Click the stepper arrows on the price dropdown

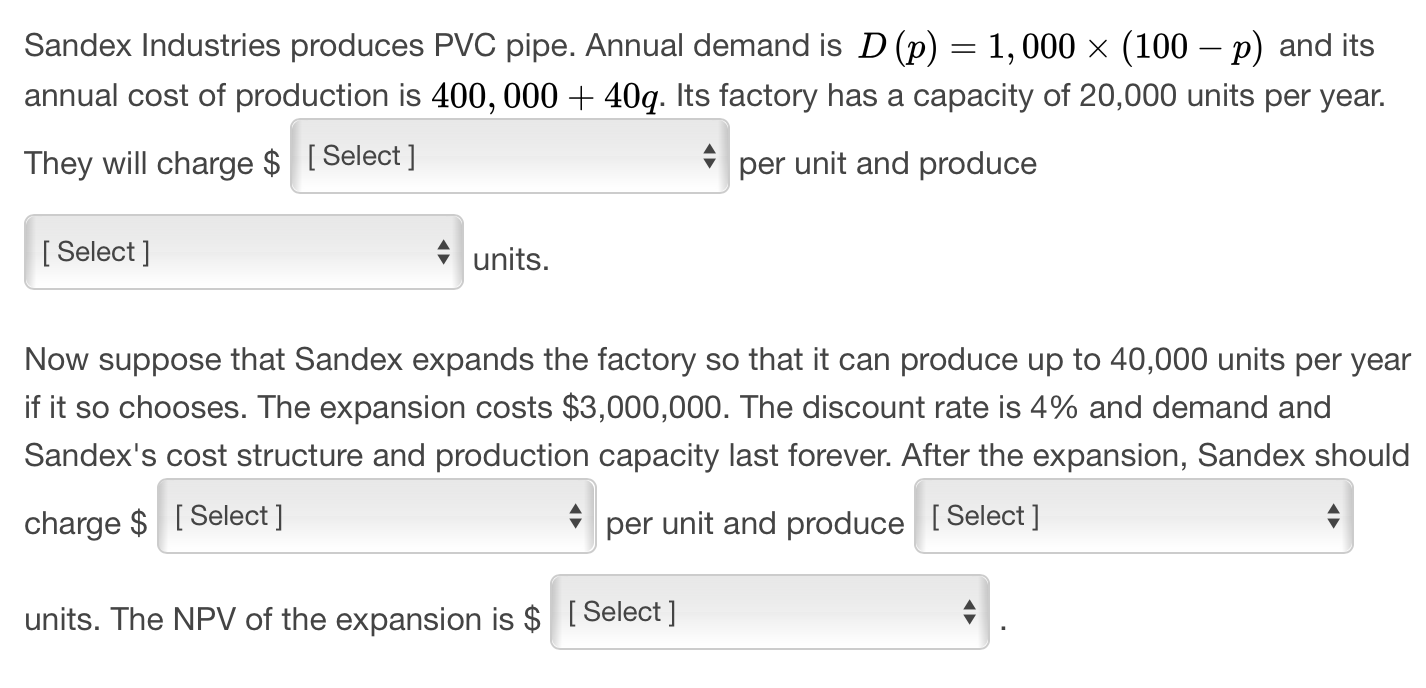pyautogui.click(x=709, y=157)
